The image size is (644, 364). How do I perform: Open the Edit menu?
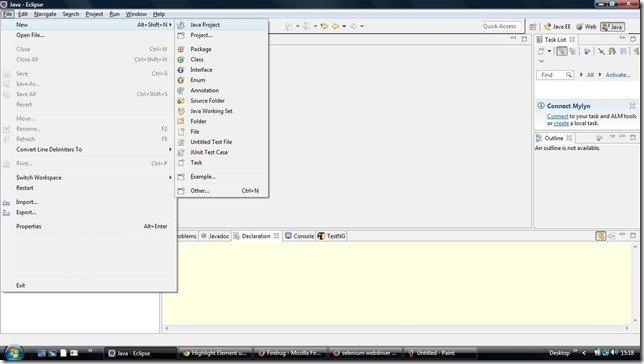point(23,14)
